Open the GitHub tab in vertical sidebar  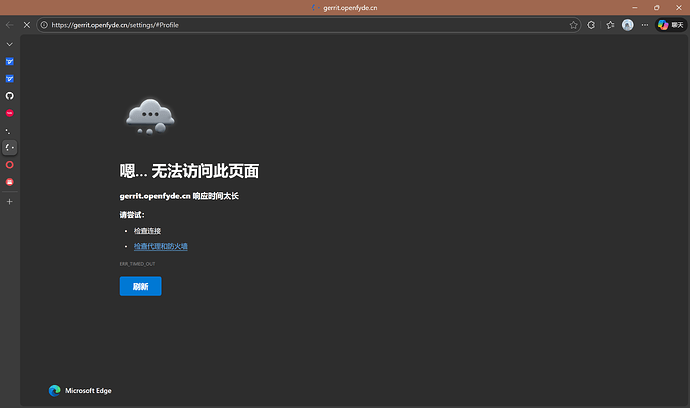coord(10,96)
